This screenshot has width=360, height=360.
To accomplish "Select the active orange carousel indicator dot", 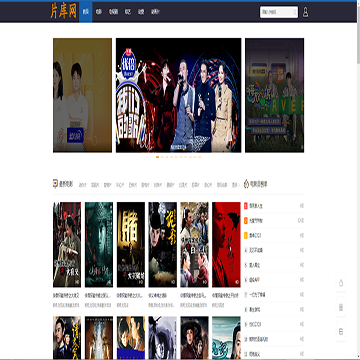I will pyautogui.click(x=157, y=157).
